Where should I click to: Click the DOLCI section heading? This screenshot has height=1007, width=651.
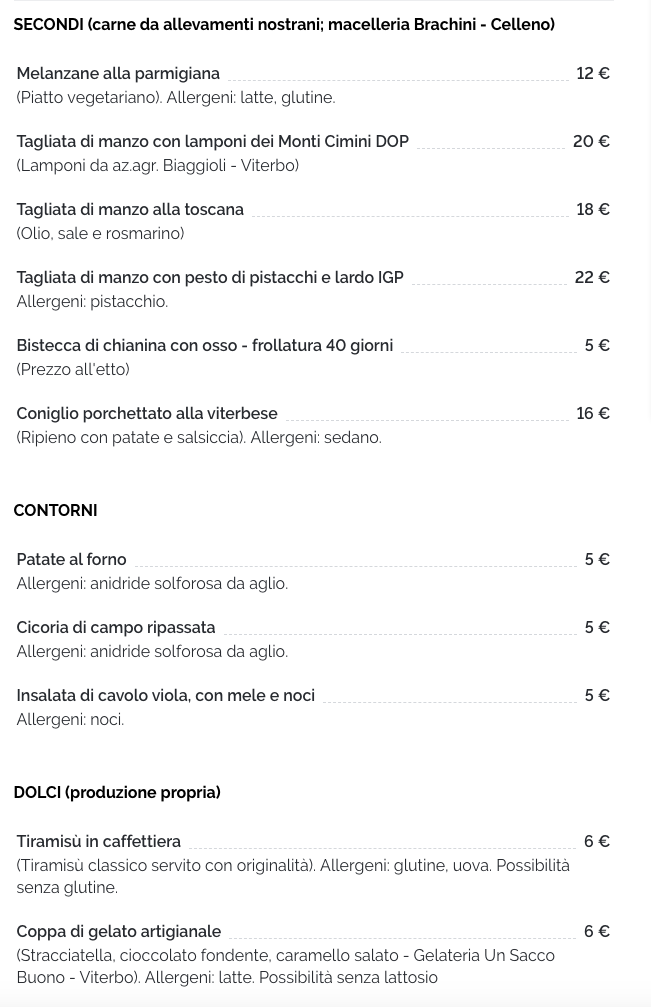[117, 792]
